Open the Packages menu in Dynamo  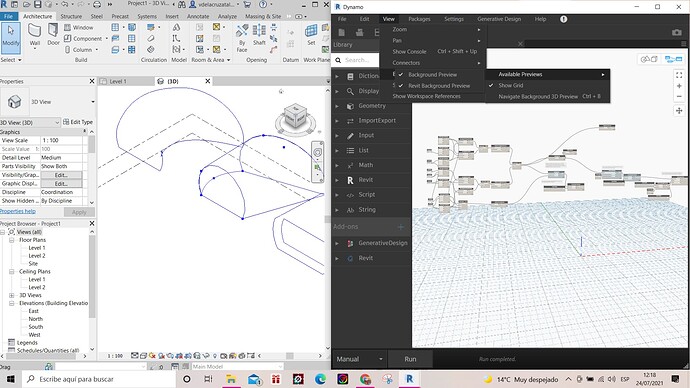pyautogui.click(x=419, y=19)
